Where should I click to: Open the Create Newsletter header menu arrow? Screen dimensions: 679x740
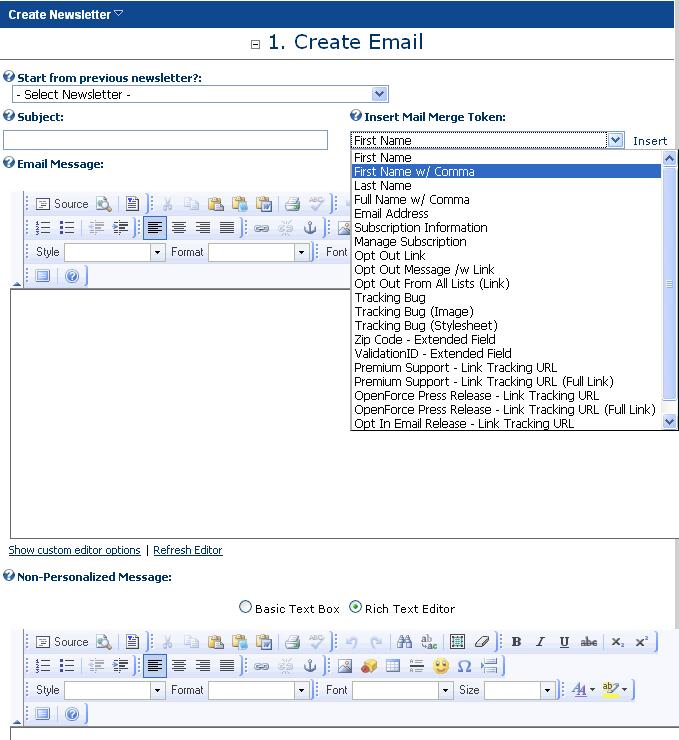[x=119, y=14]
